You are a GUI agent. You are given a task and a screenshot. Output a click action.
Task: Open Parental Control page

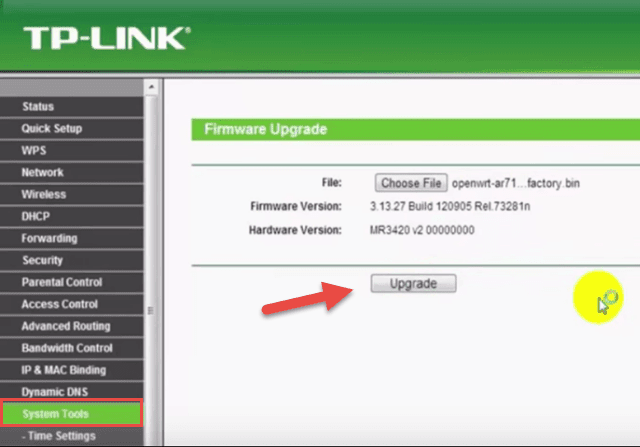71,282
